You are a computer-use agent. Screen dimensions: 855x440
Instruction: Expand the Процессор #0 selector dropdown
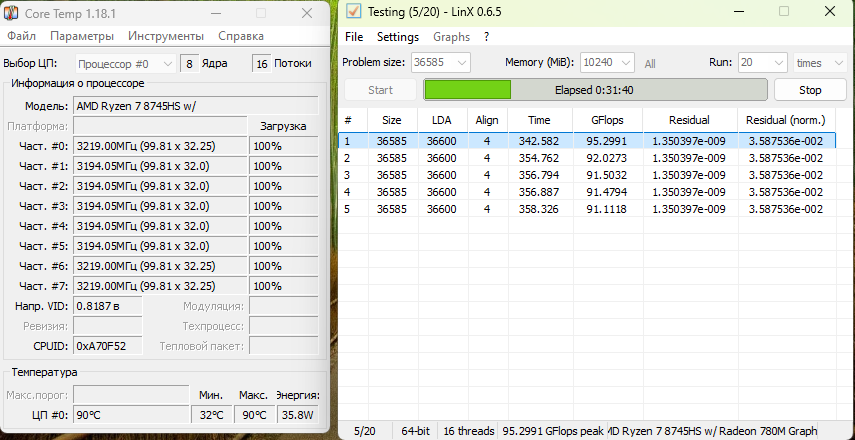point(125,64)
